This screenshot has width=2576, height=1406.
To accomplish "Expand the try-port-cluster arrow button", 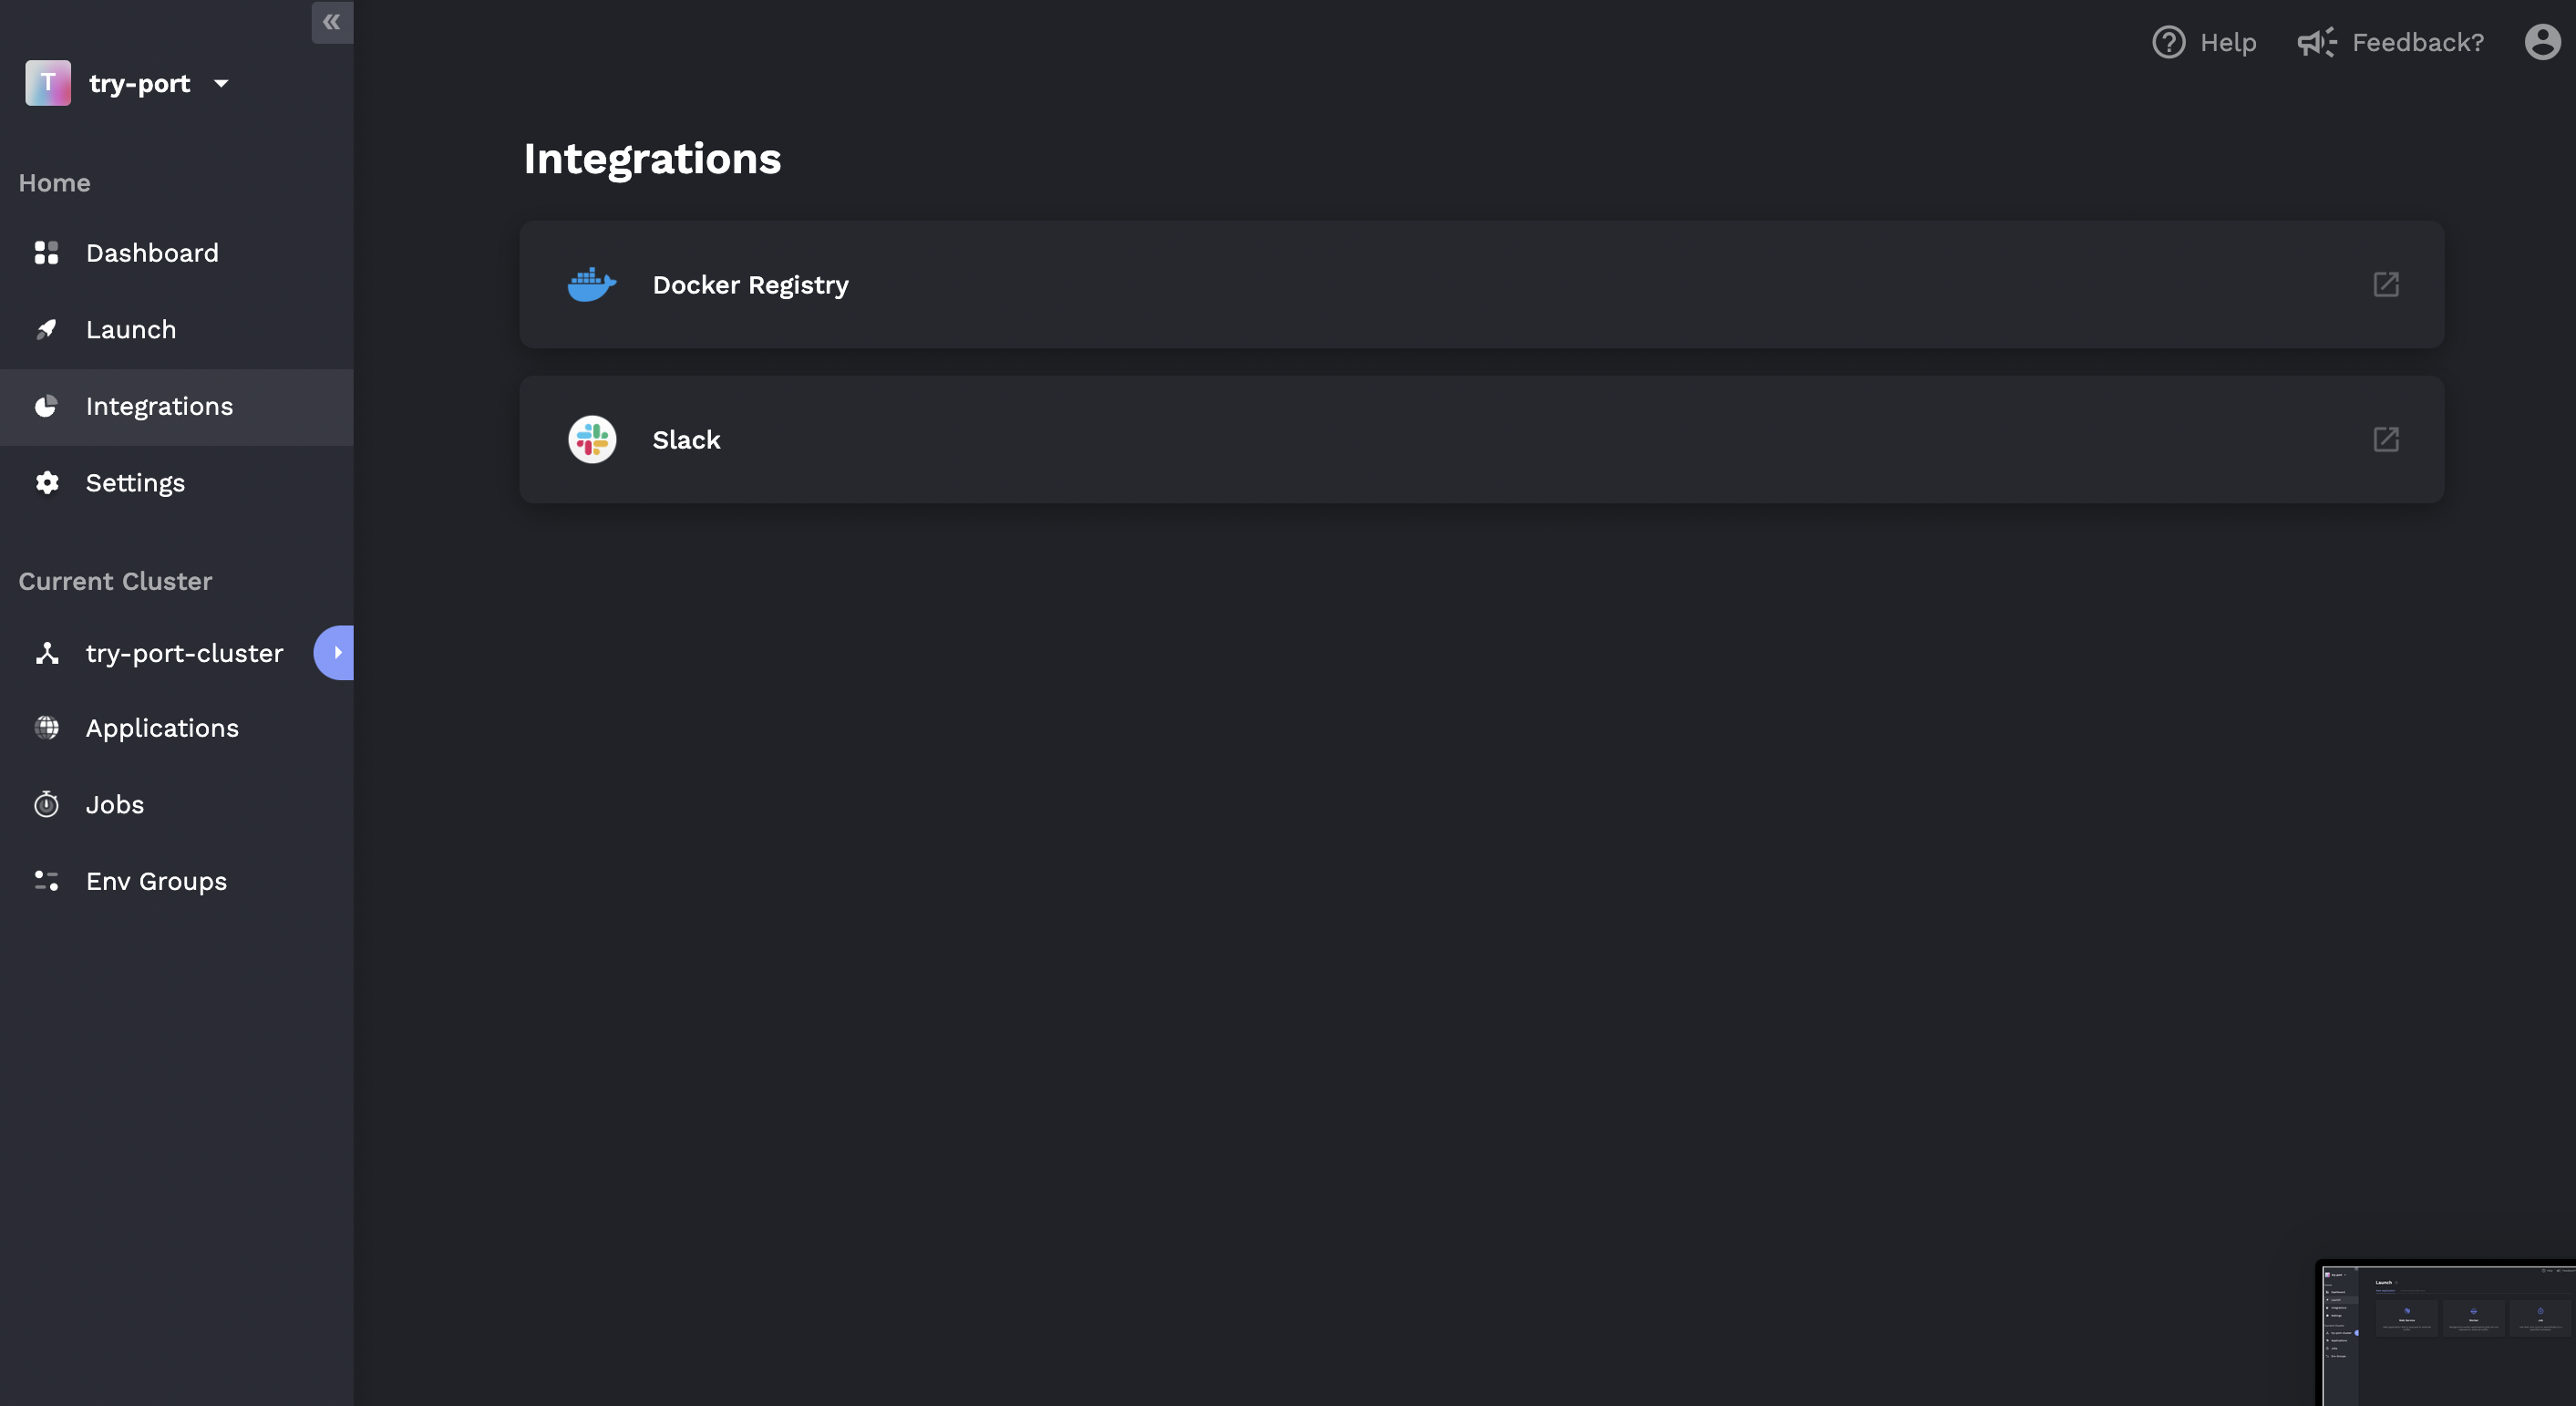I will click(336, 653).
